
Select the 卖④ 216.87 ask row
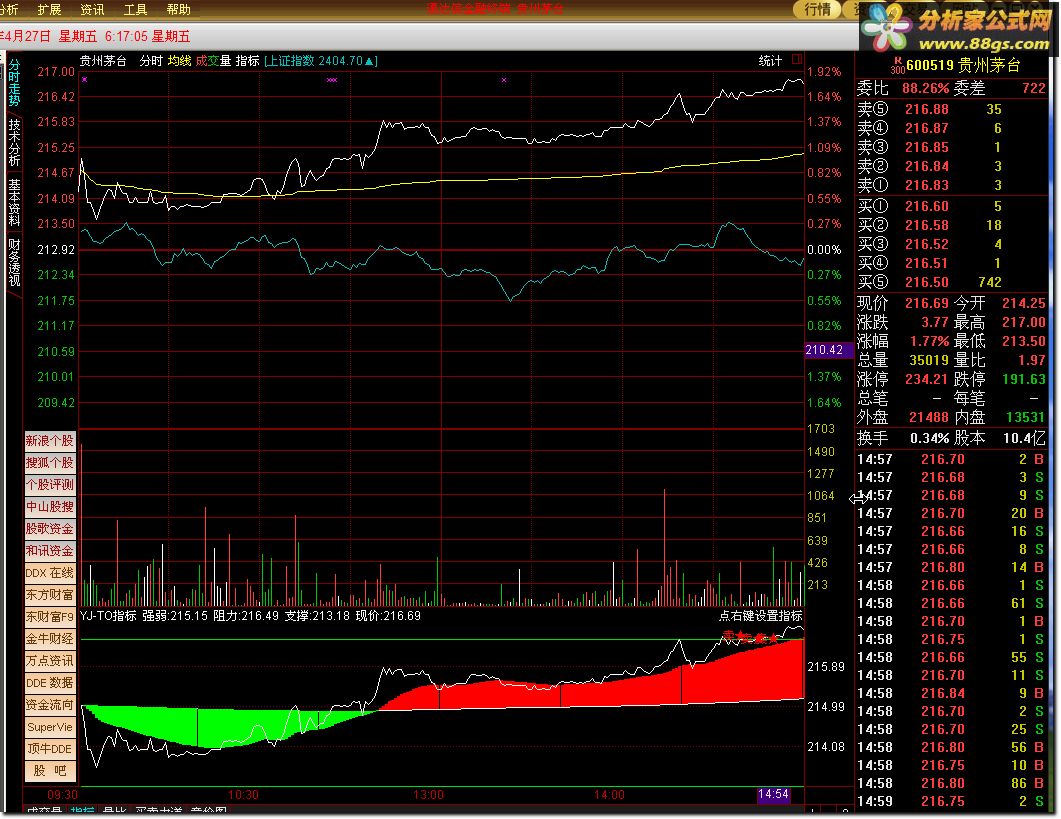pyautogui.click(x=951, y=129)
